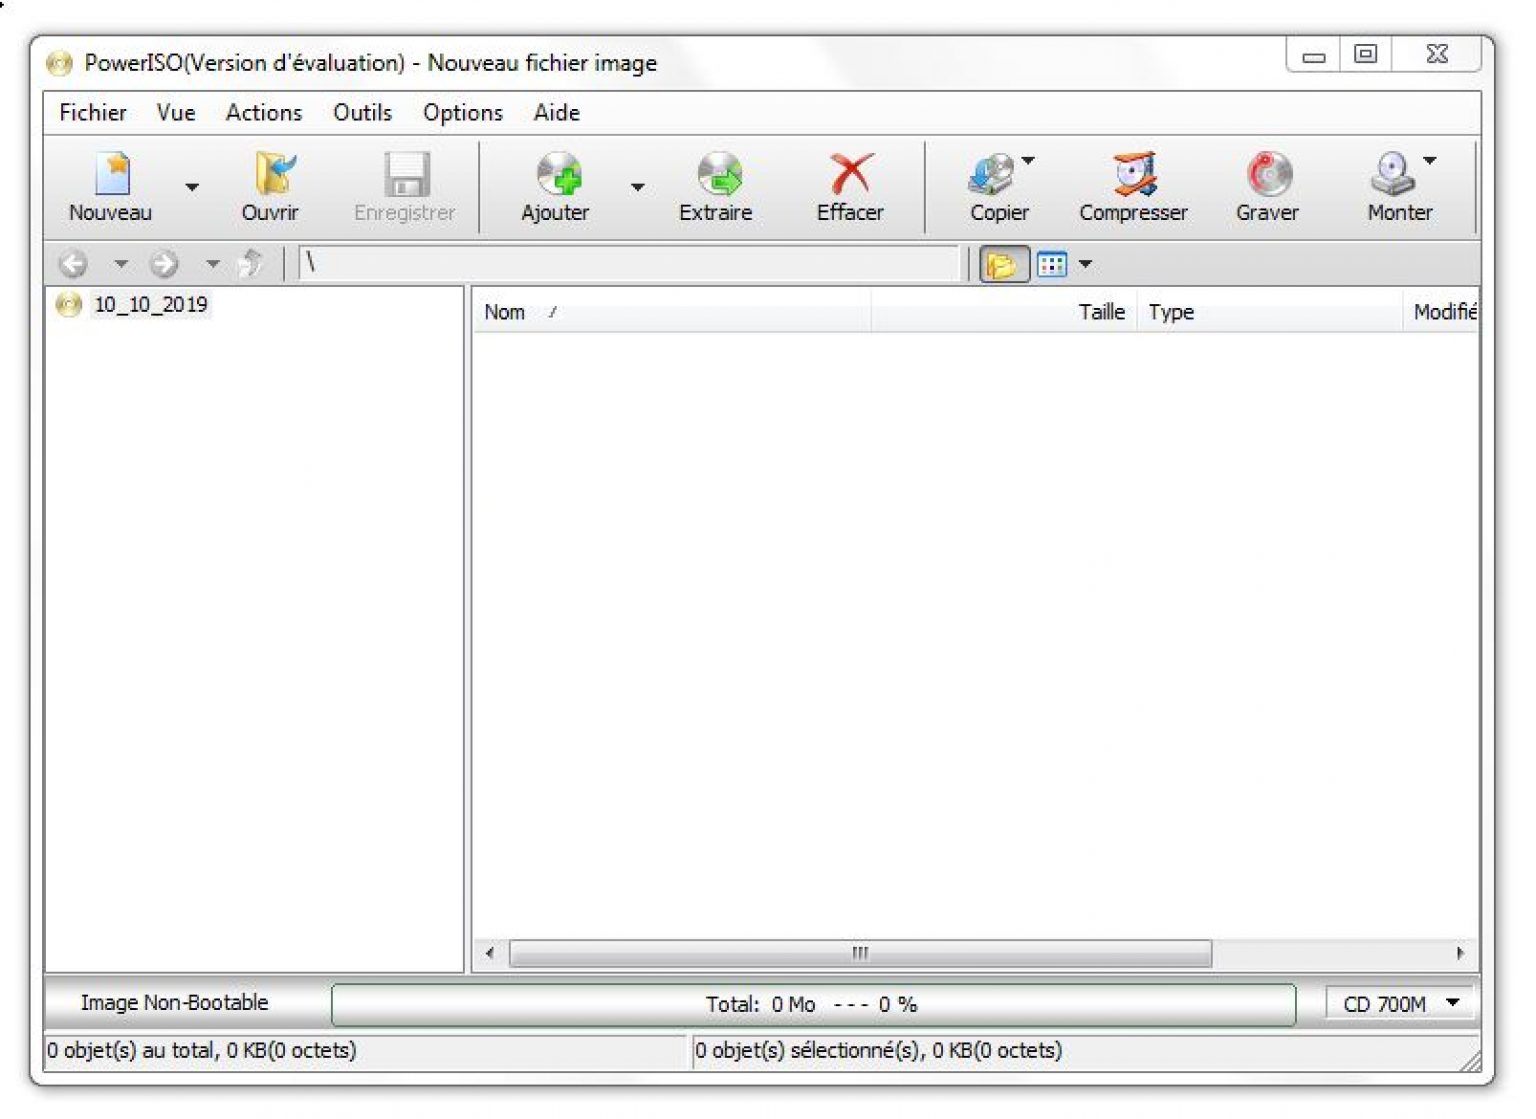Open the Back history dropdown arrow
Screen dimensions: 1536x1119
pos(121,264)
